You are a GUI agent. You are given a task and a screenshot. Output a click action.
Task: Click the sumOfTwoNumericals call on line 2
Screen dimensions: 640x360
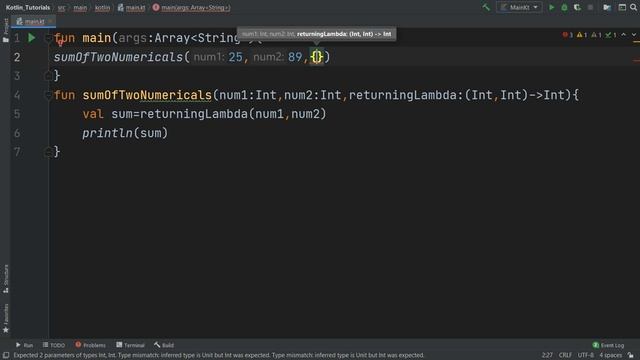118,57
